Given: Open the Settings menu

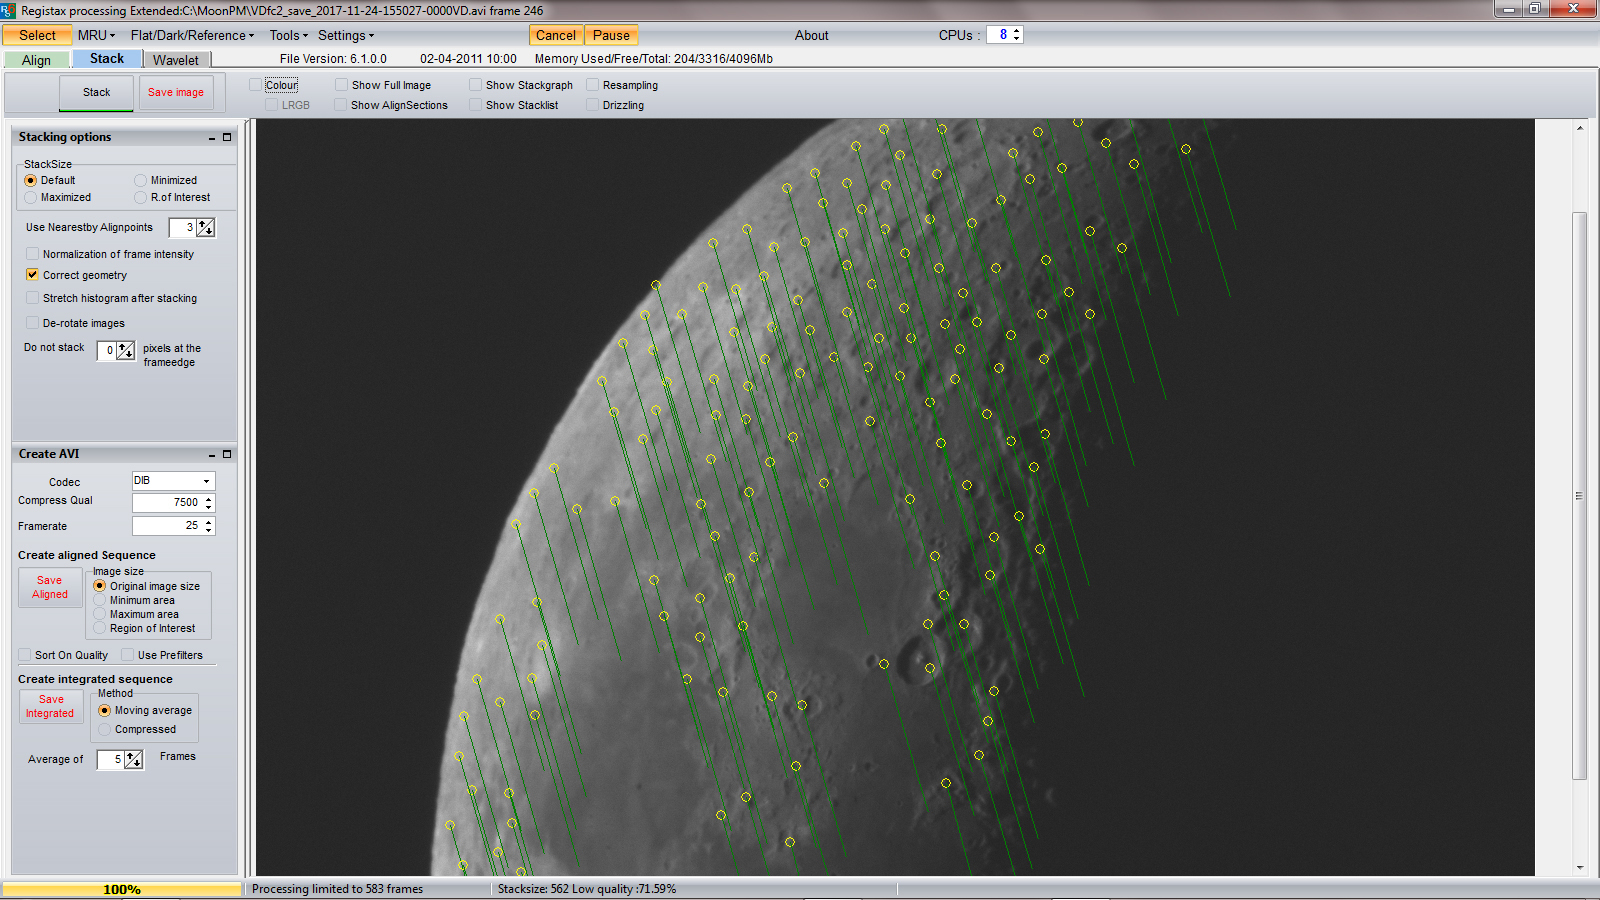Looking at the screenshot, I should coord(346,35).
